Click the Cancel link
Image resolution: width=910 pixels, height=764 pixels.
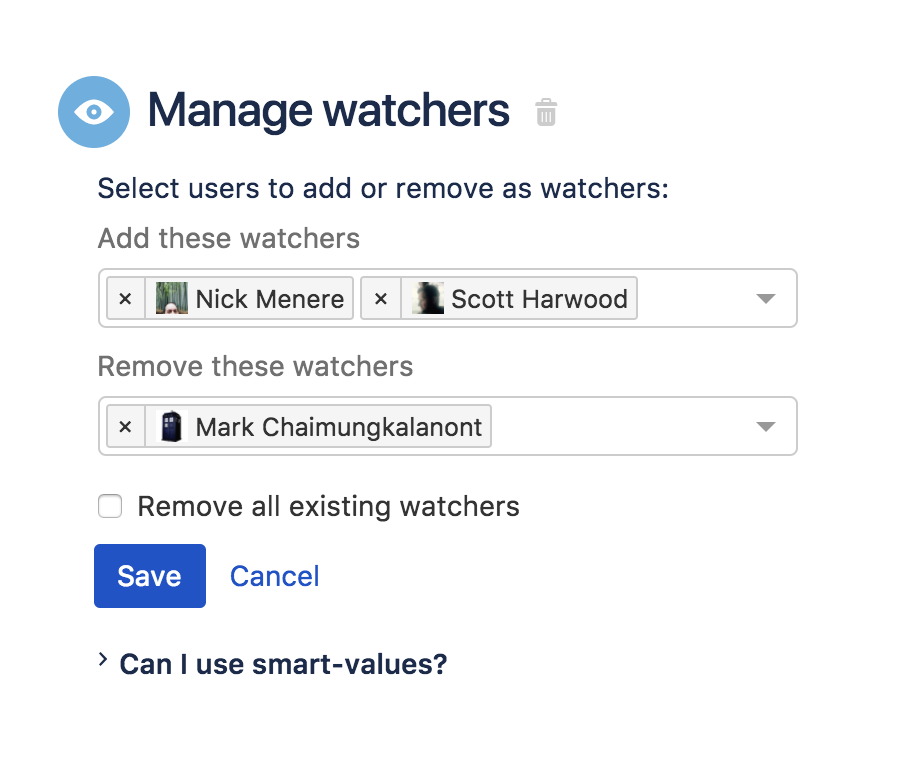[275, 576]
